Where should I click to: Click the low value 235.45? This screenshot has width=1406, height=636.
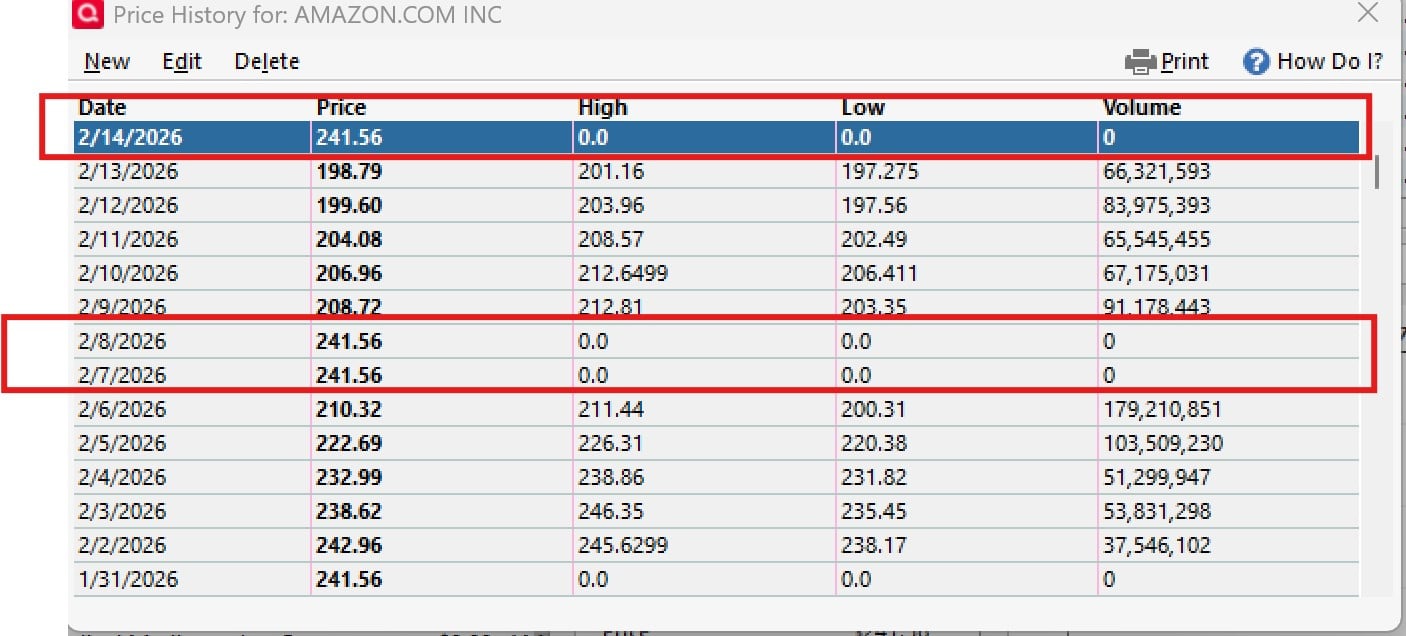pos(873,512)
